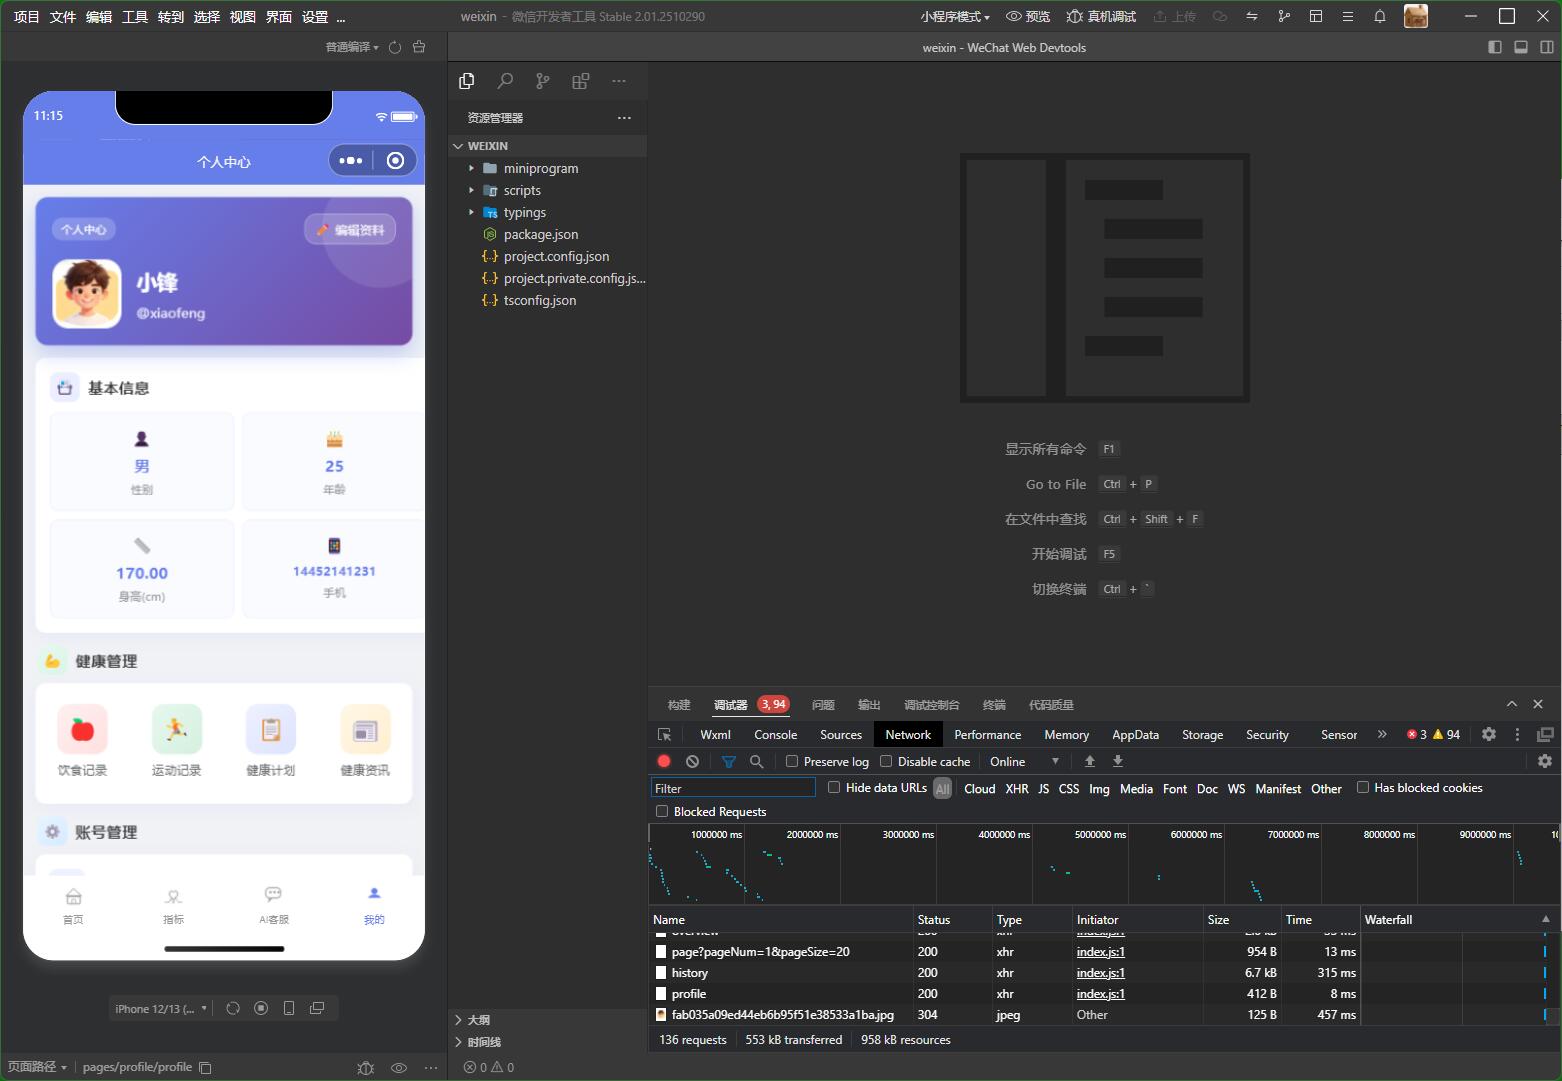Viewport: 1562px width, 1081px height.
Task: Toggle the network filter funnel icon
Action: pos(729,761)
